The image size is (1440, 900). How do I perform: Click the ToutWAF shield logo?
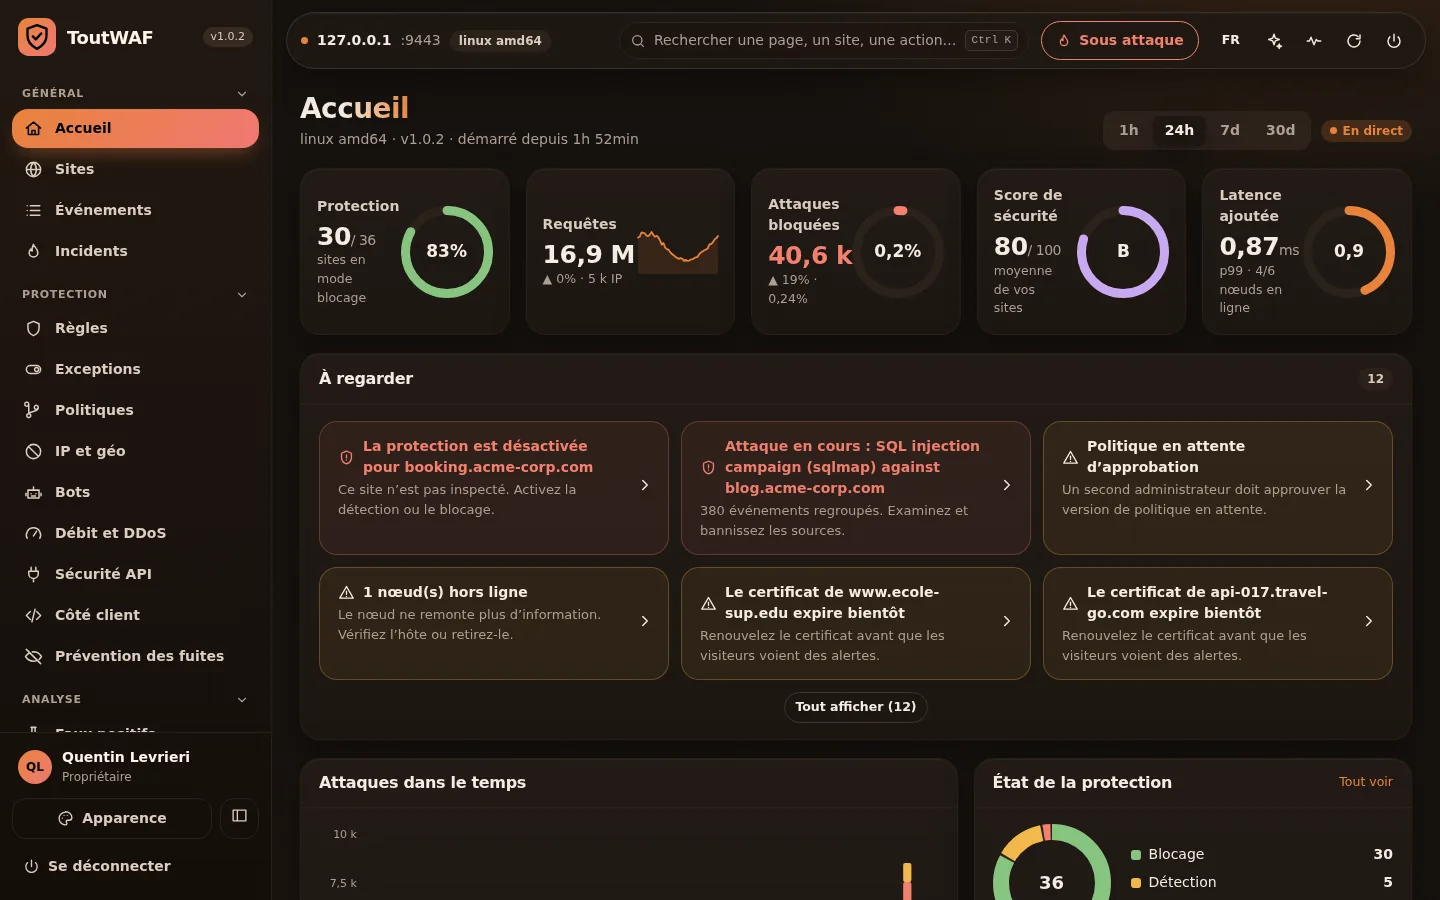37,38
